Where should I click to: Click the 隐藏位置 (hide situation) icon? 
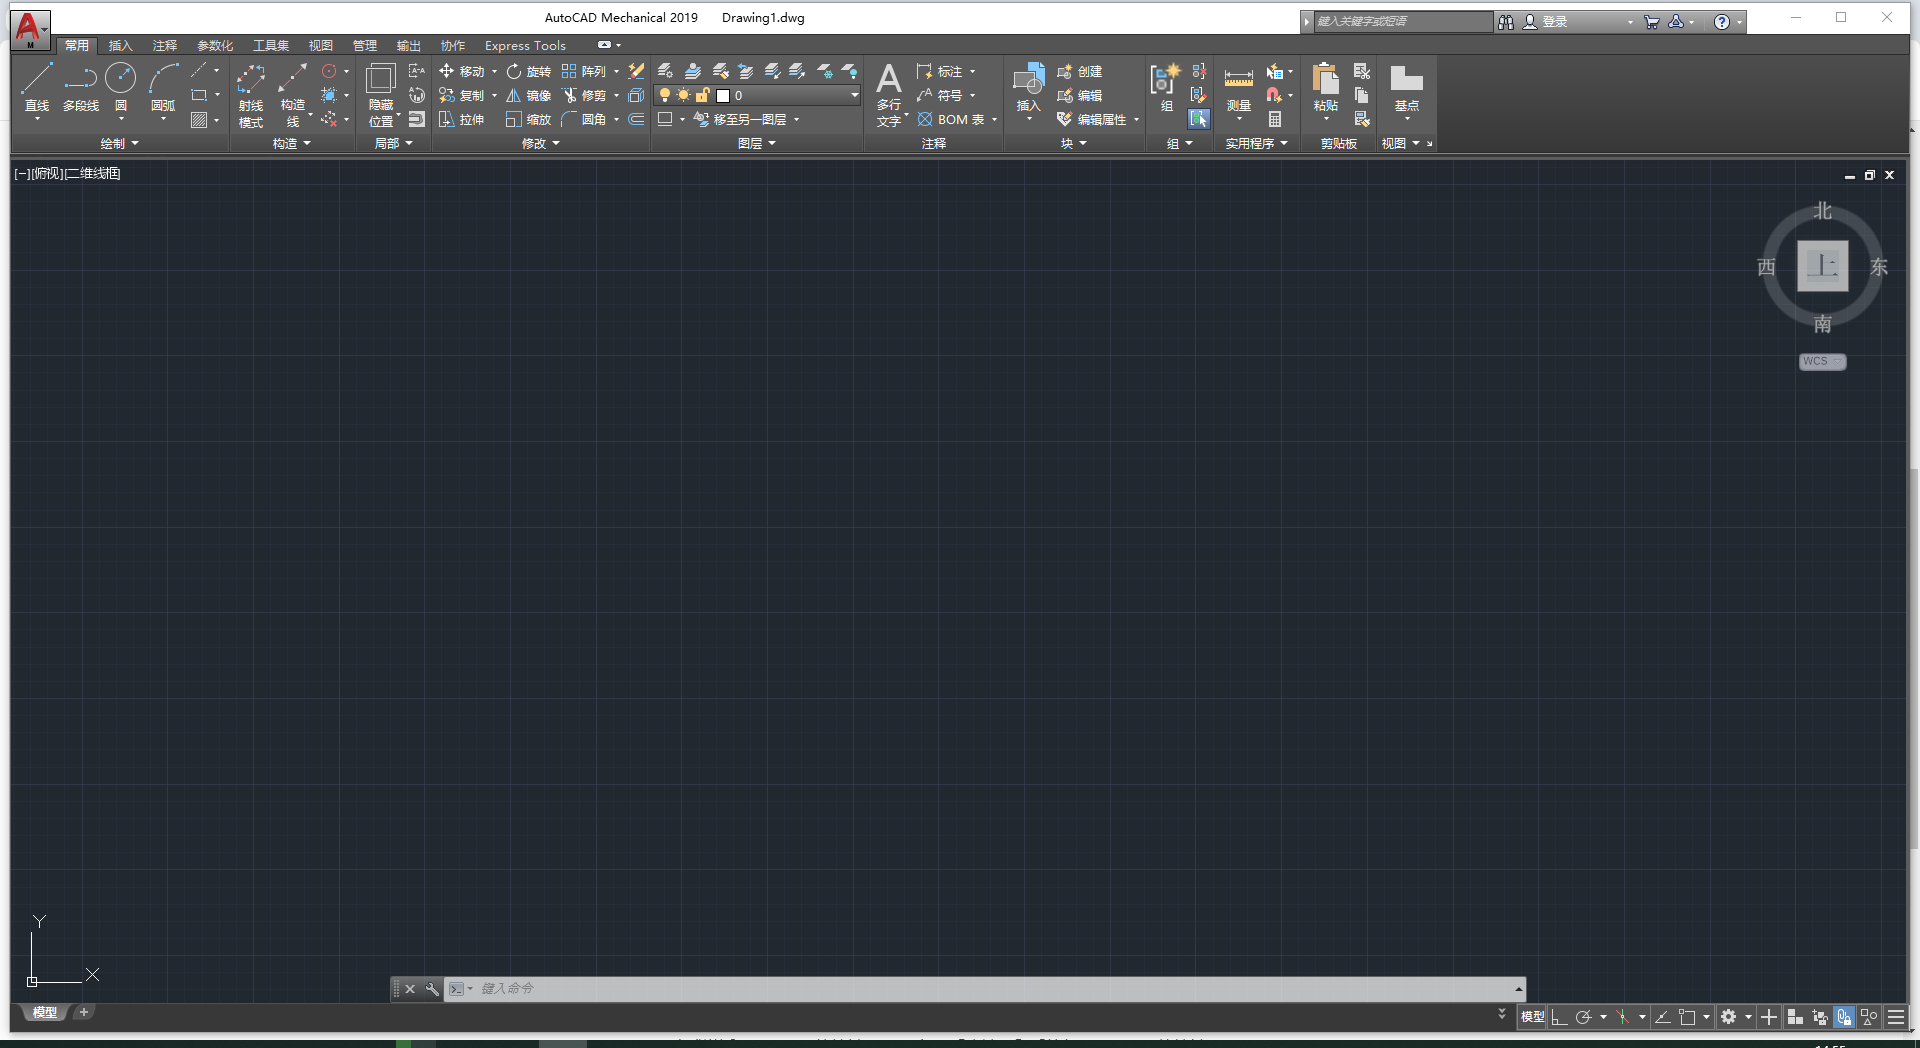[381, 78]
